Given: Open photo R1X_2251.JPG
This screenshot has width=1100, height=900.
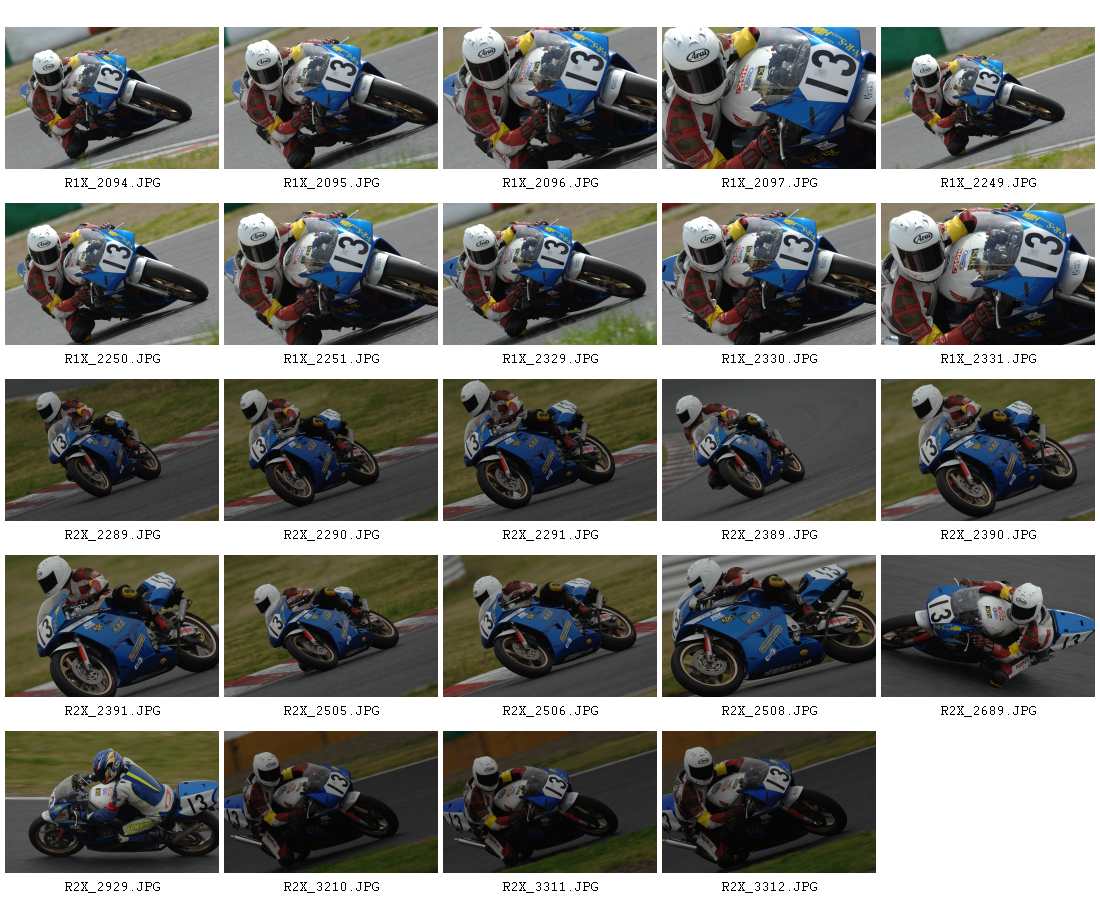Looking at the screenshot, I should tap(331, 274).
